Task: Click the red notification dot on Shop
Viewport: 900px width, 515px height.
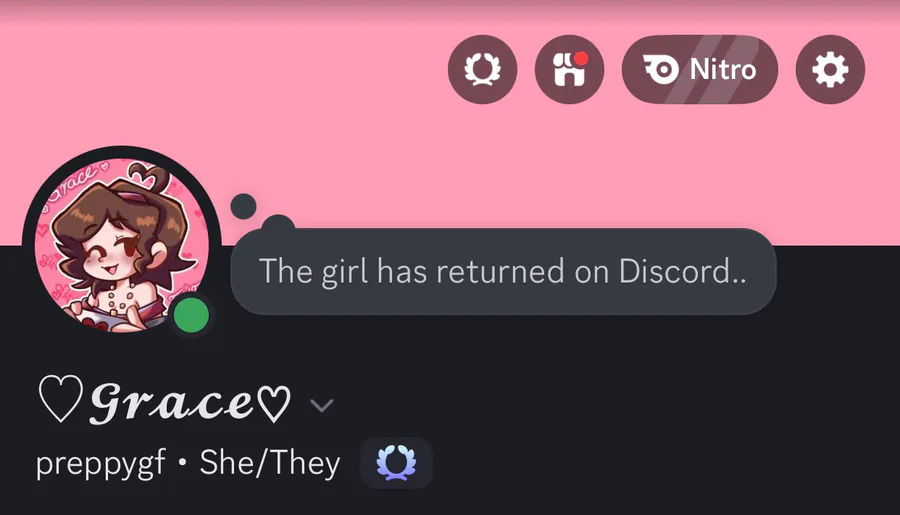Action: point(581,58)
